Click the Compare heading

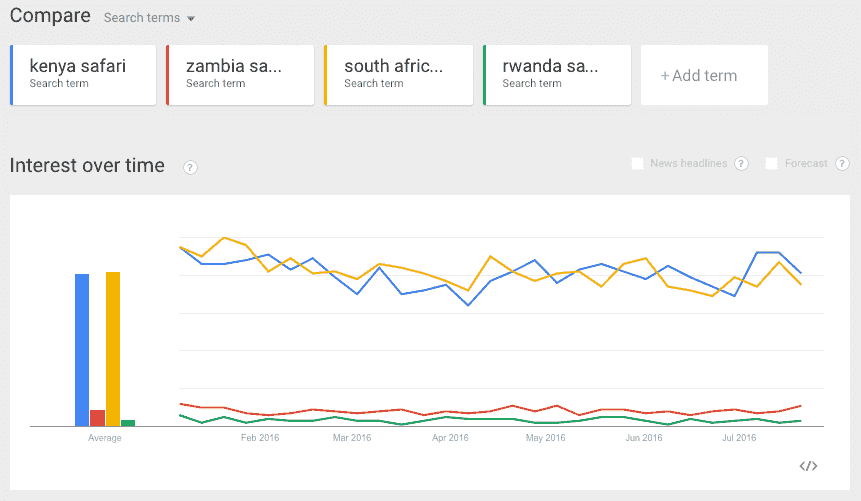(50, 16)
